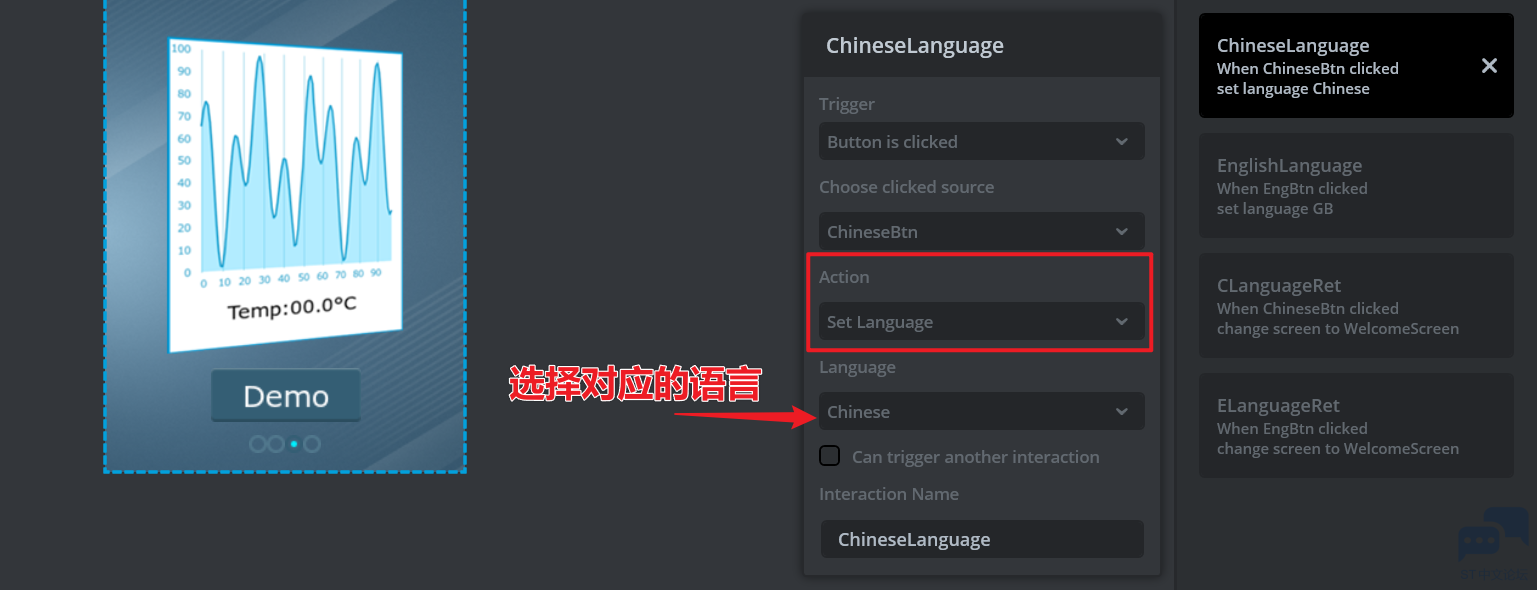Click the Set Language chevron arrow
Image resolution: width=1537 pixels, height=590 pixels.
coord(1122,322)
